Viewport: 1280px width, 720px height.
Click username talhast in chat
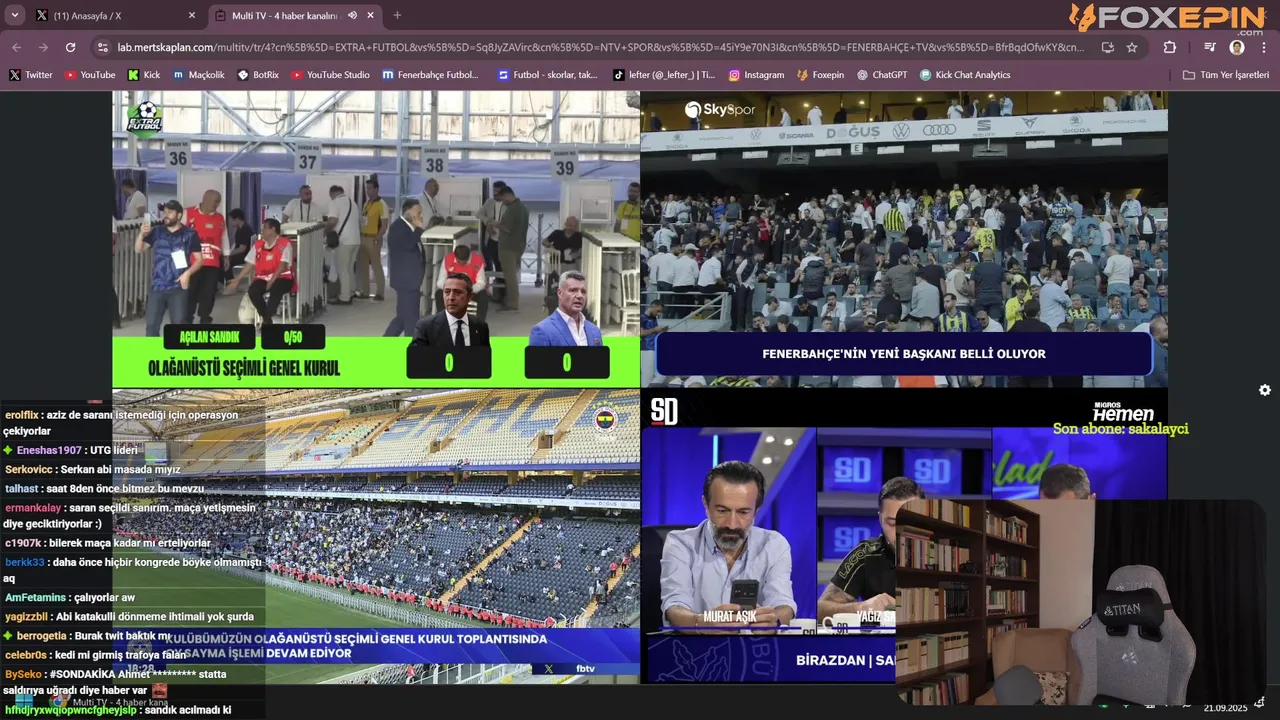coord(21,488)
